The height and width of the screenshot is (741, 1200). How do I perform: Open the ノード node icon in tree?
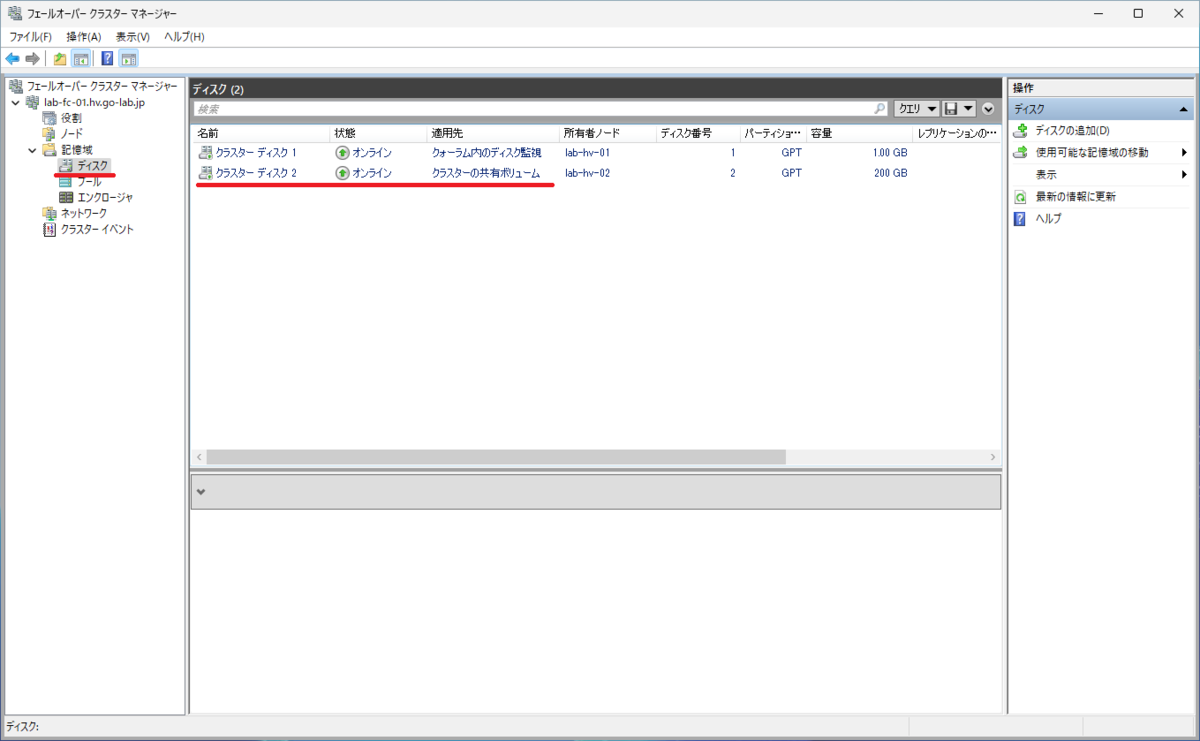point(50,134)
